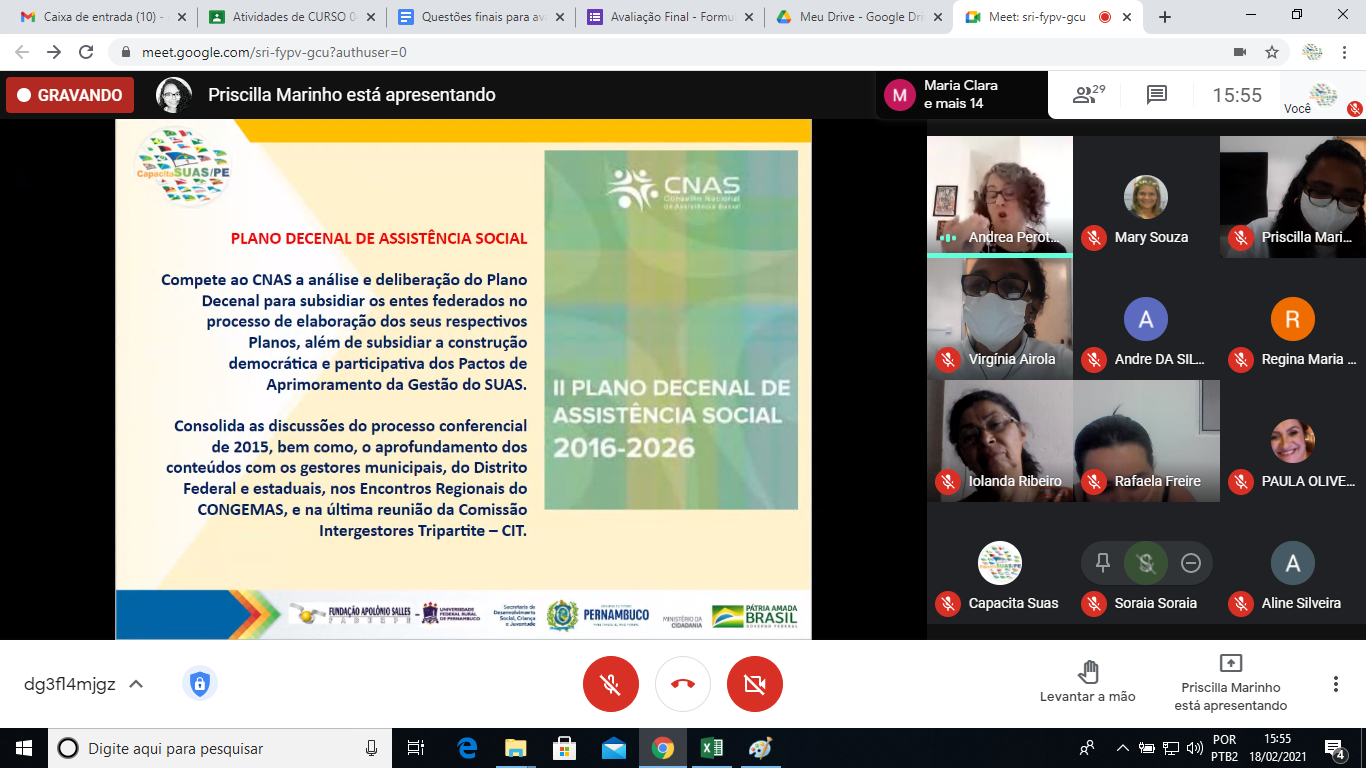
Task: Show the participants list
Action: 1088,95
